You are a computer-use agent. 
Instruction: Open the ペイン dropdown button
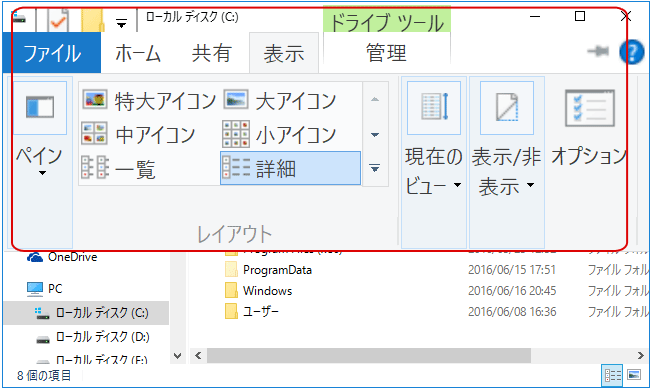(40, 162)
